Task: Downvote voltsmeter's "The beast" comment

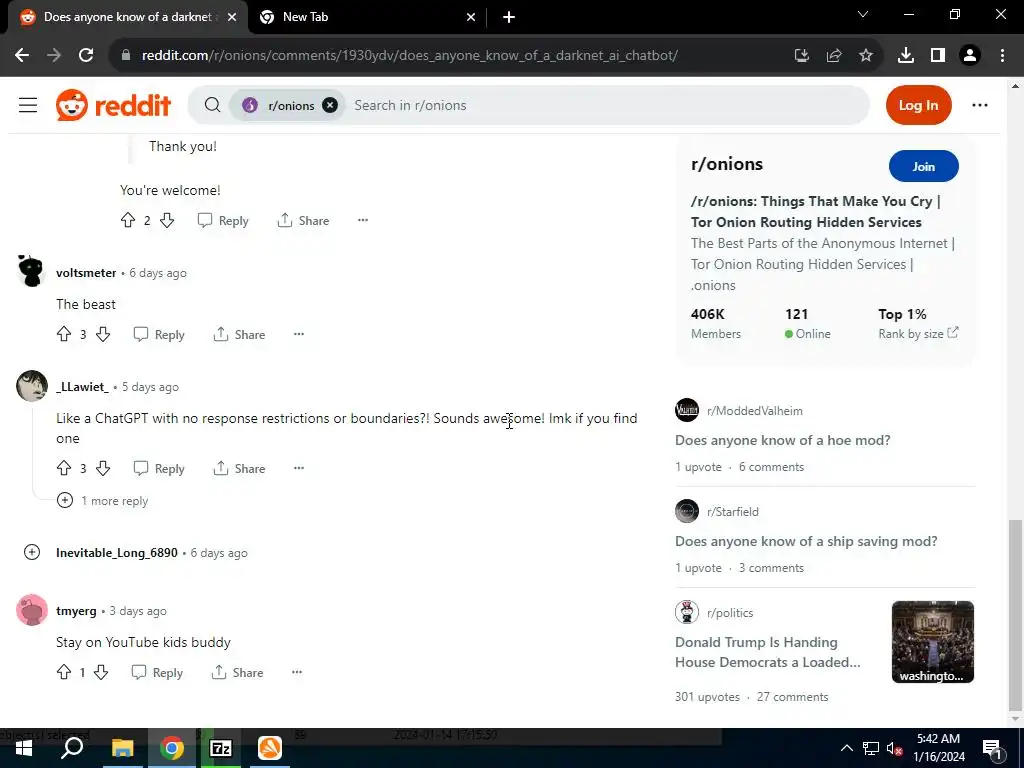Action: [103, 334]
